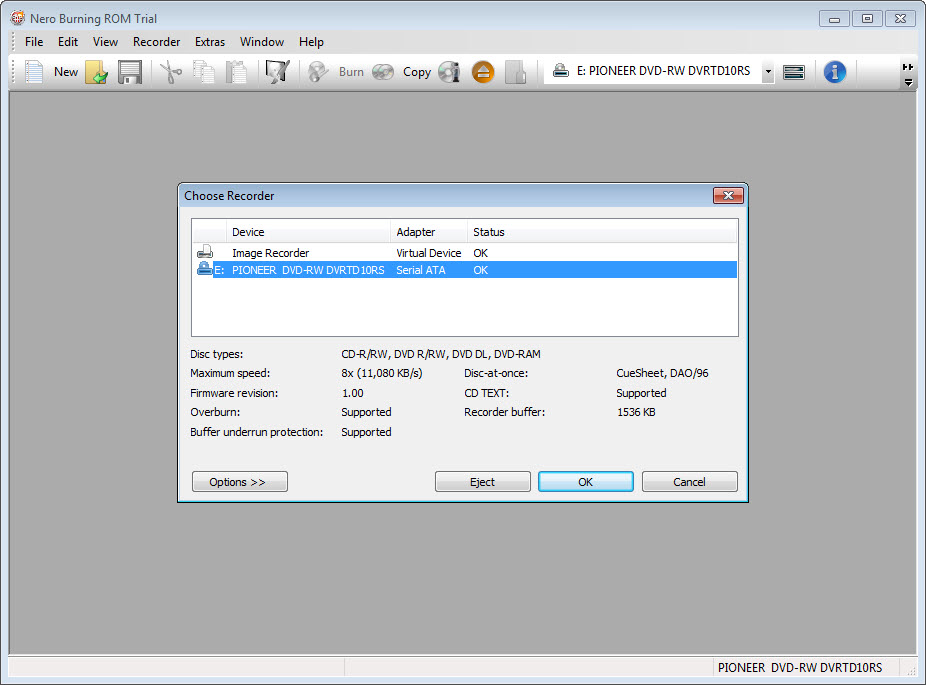Click the Copy label in toolbar
The image size is (926, 685).
pos(416,72)
